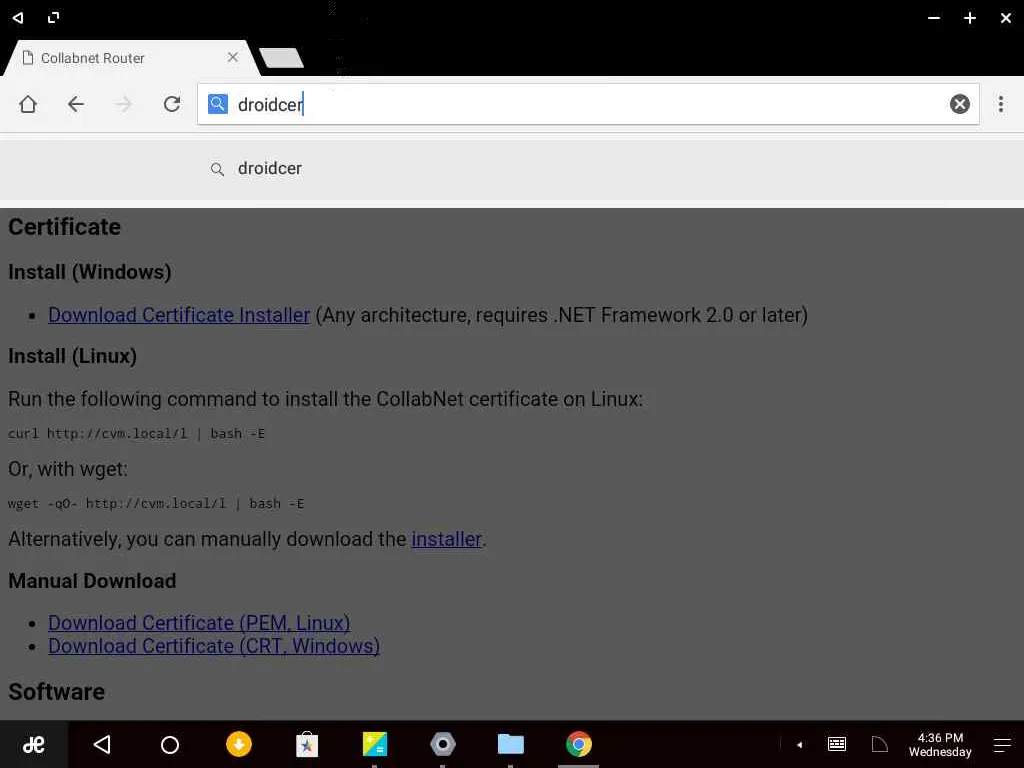The height and width of the screenshot is (768, 1024).
Task: Download Certificate (CRT, Windows)
Action: 214,646
